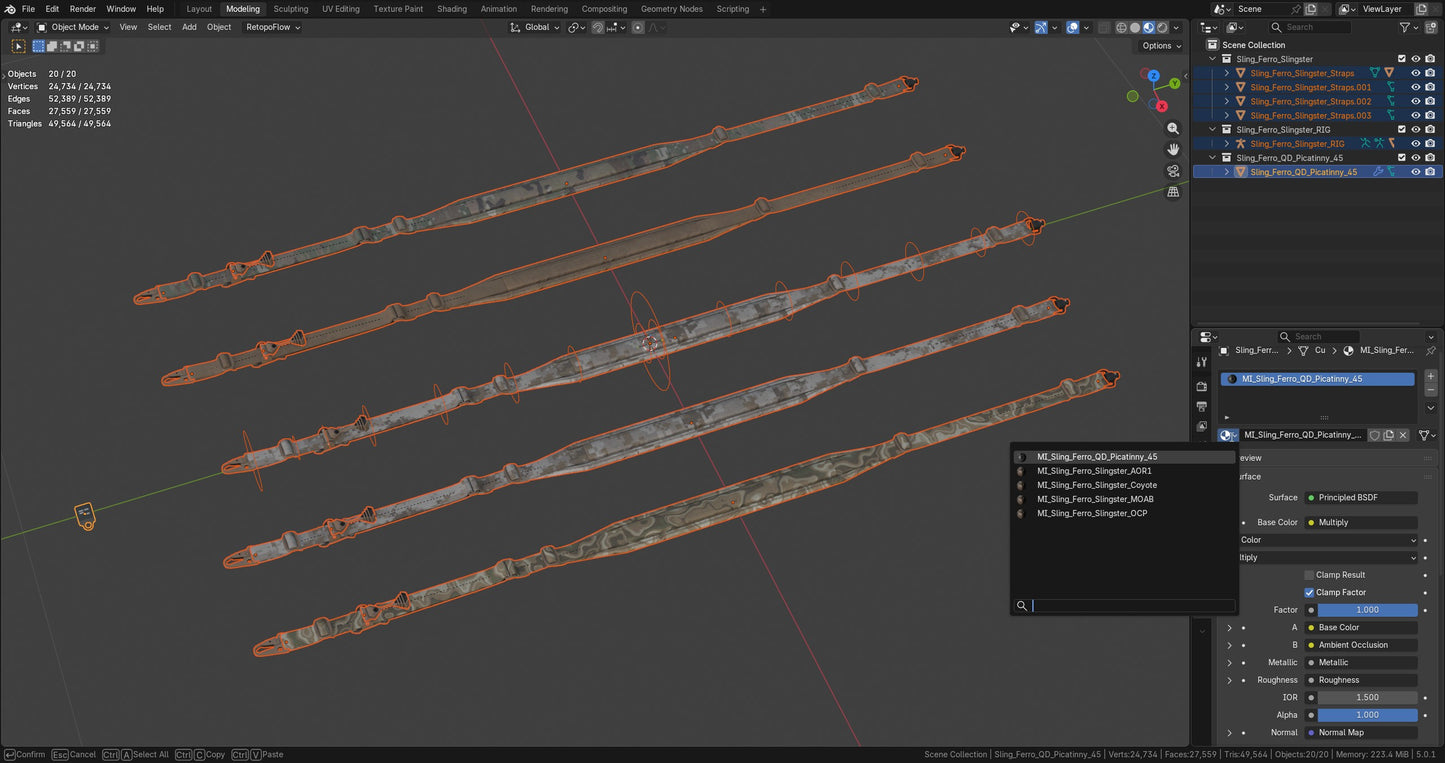Select MI_Sling_Ferro_Slingster_AOR1 from the material list
The image size is (1445, 763).
click(x=1123, y=471)
